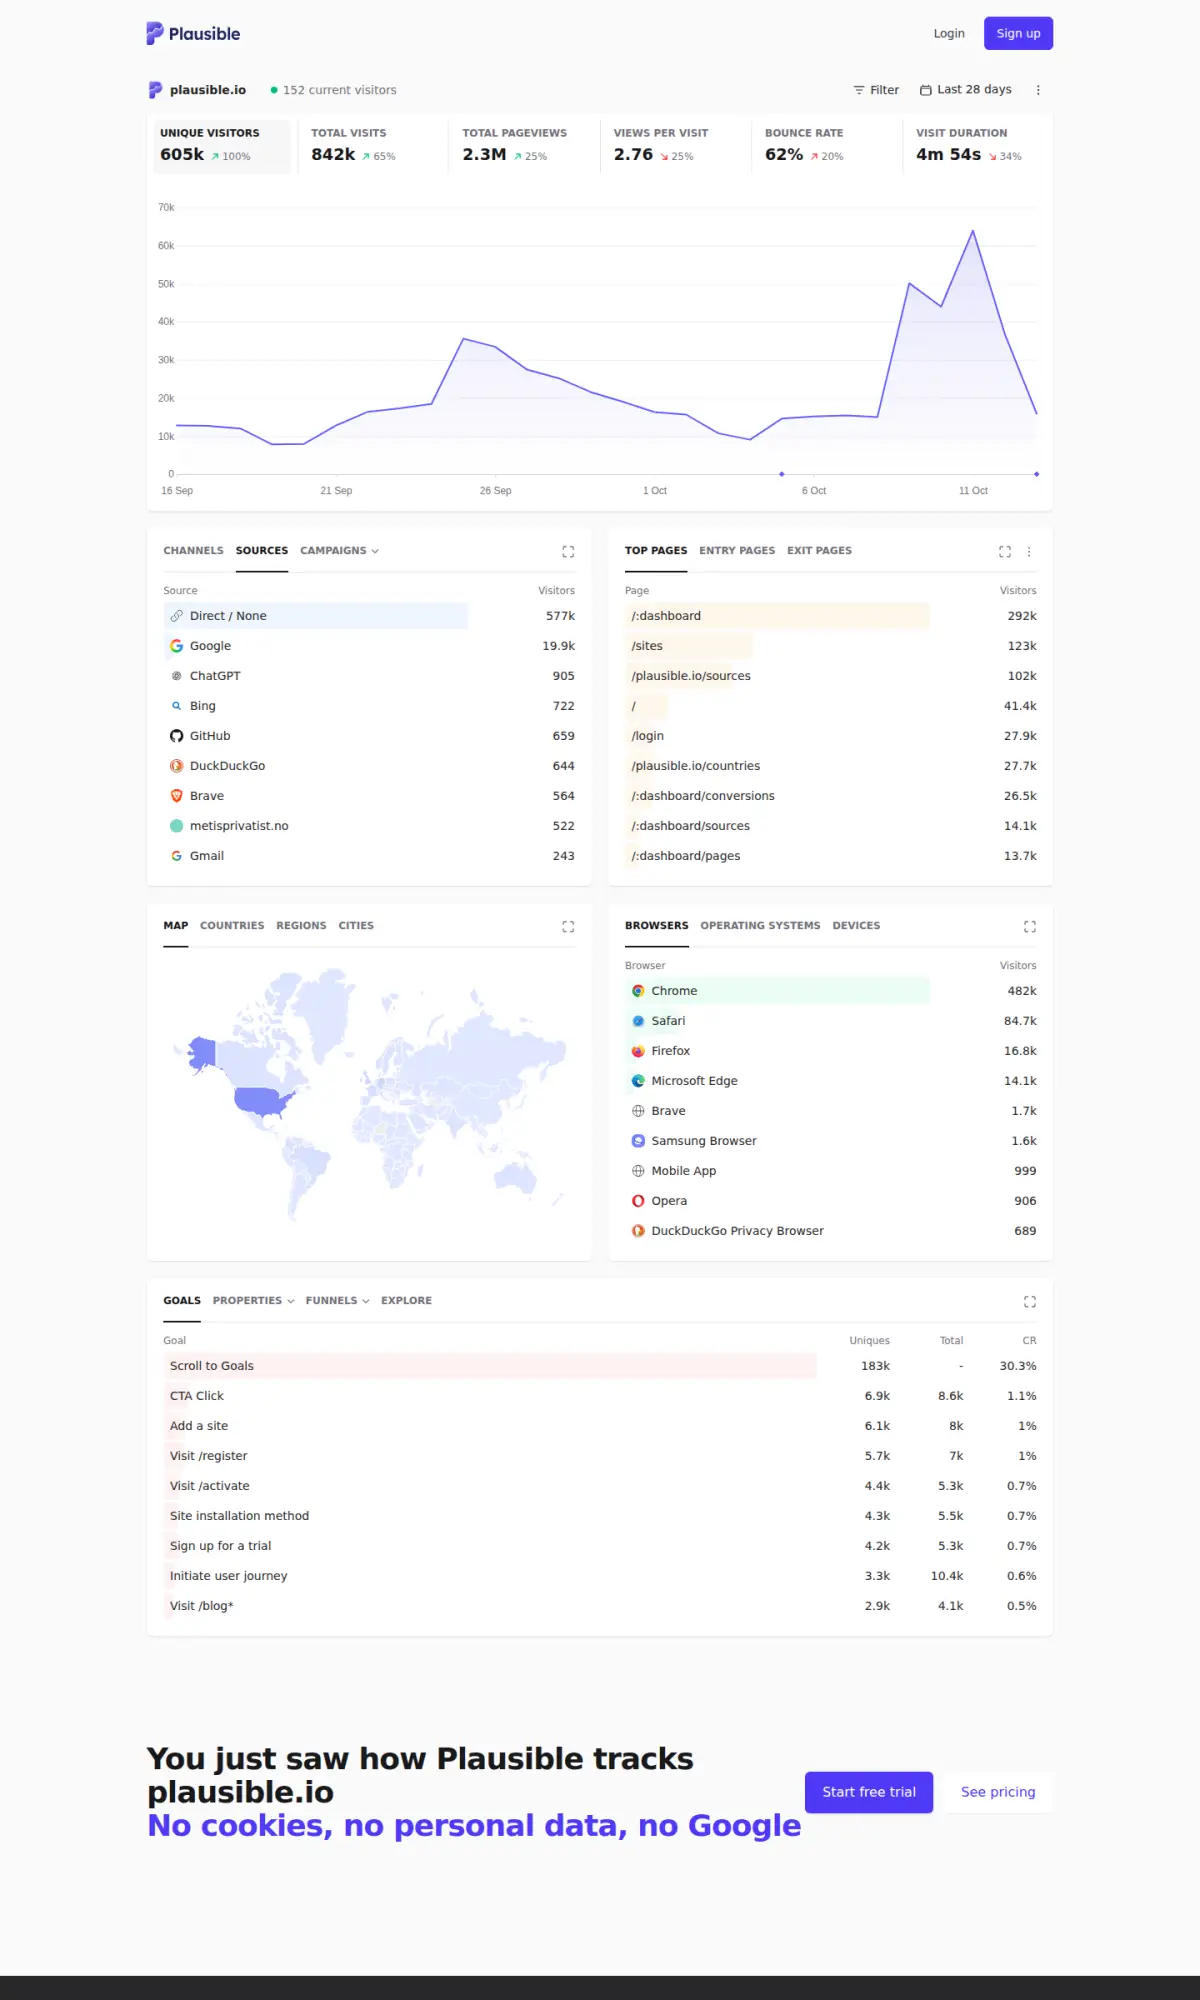Filter by the Visit /register goal
1200x2000 pixels.
point(600,1456)
